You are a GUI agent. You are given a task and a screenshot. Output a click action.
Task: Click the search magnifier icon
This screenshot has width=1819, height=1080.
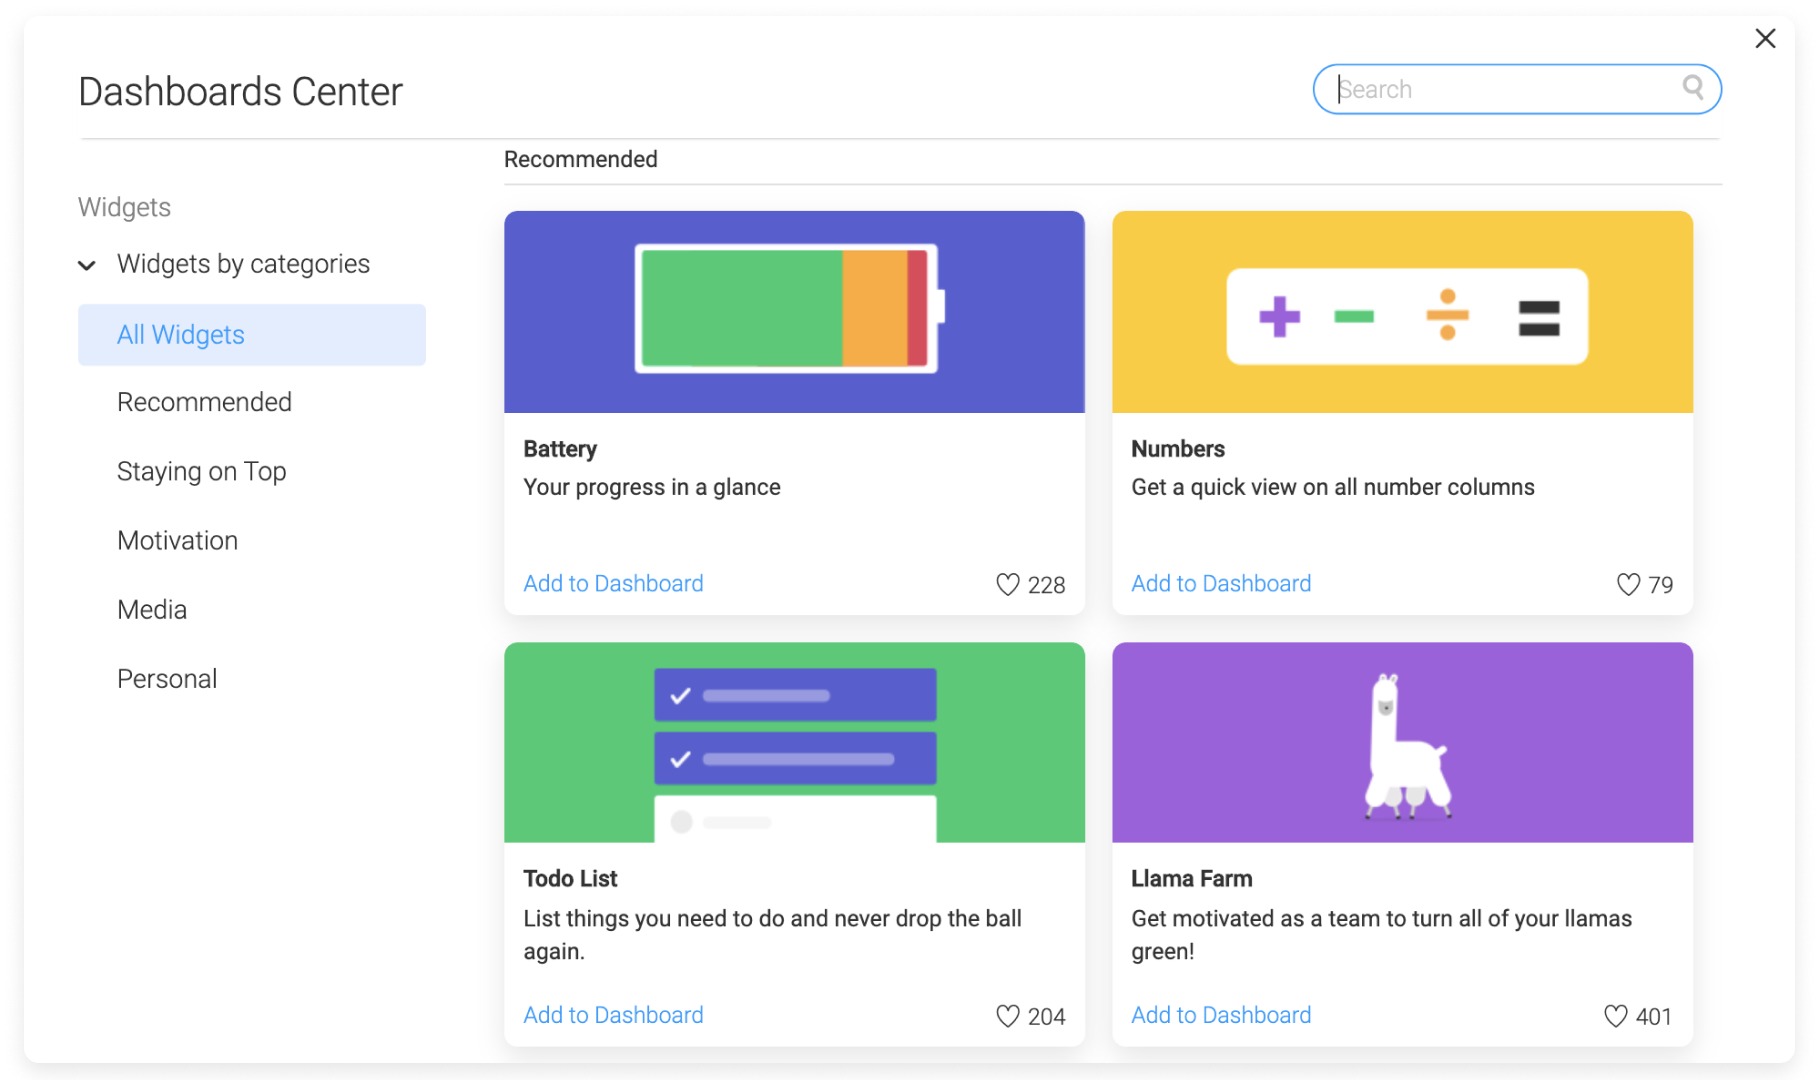1692,88
